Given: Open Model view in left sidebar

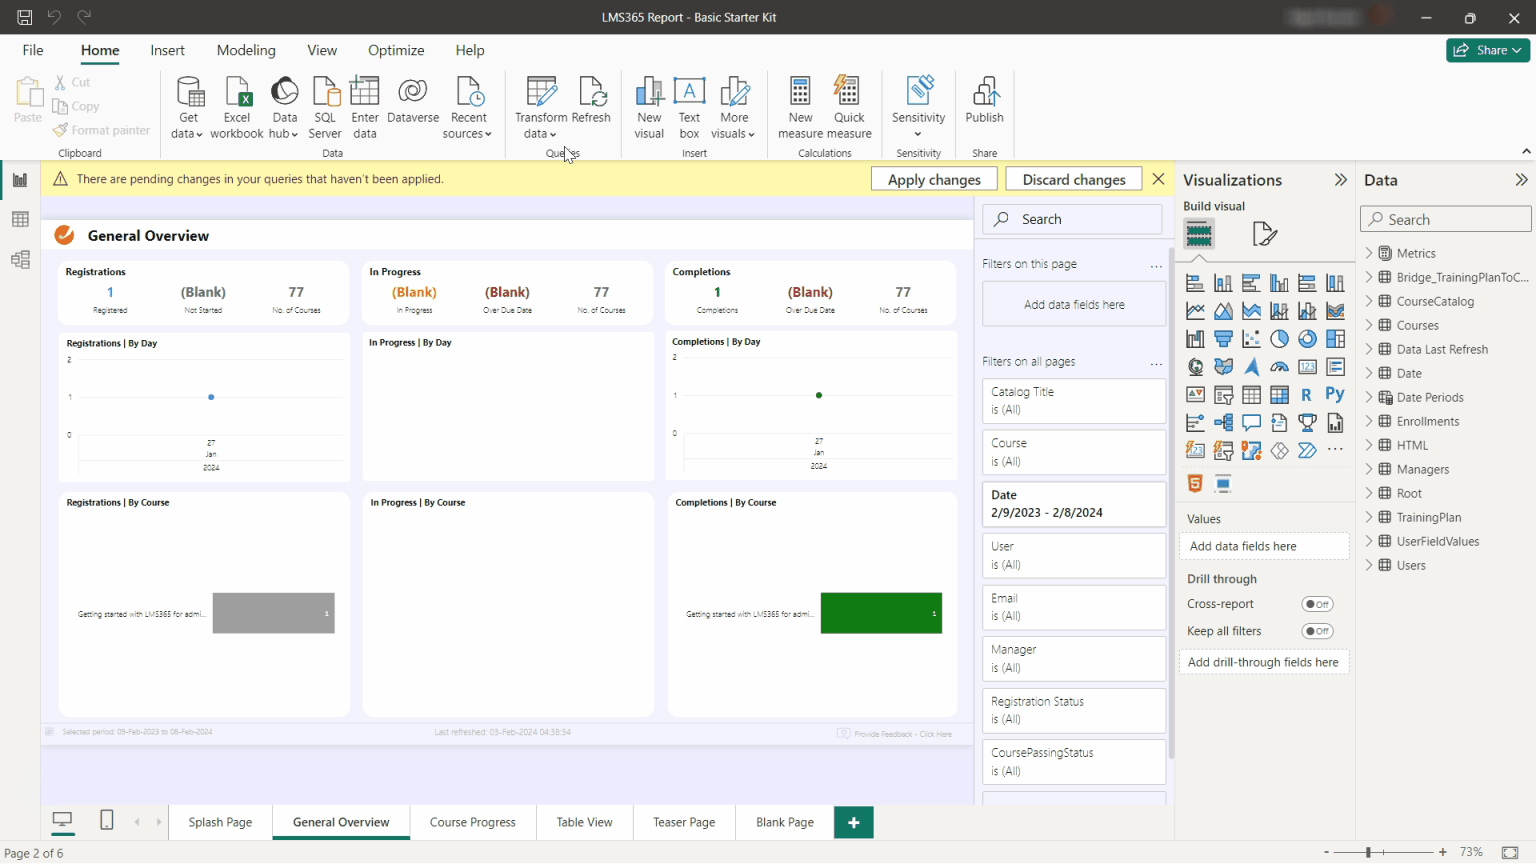Looking at the screenshot, I should click(x=20, y=260).
